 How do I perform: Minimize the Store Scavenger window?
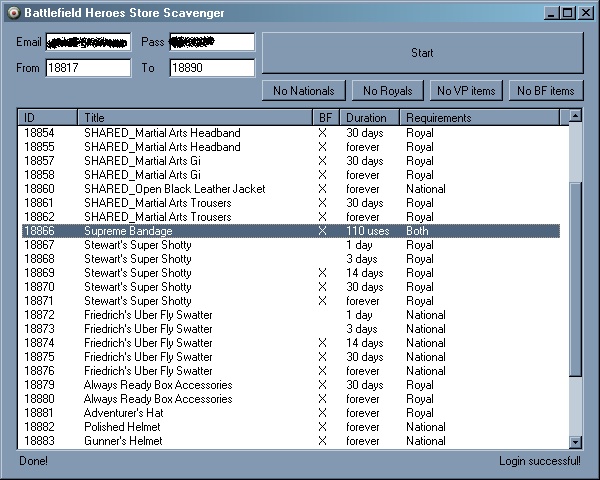551,13
